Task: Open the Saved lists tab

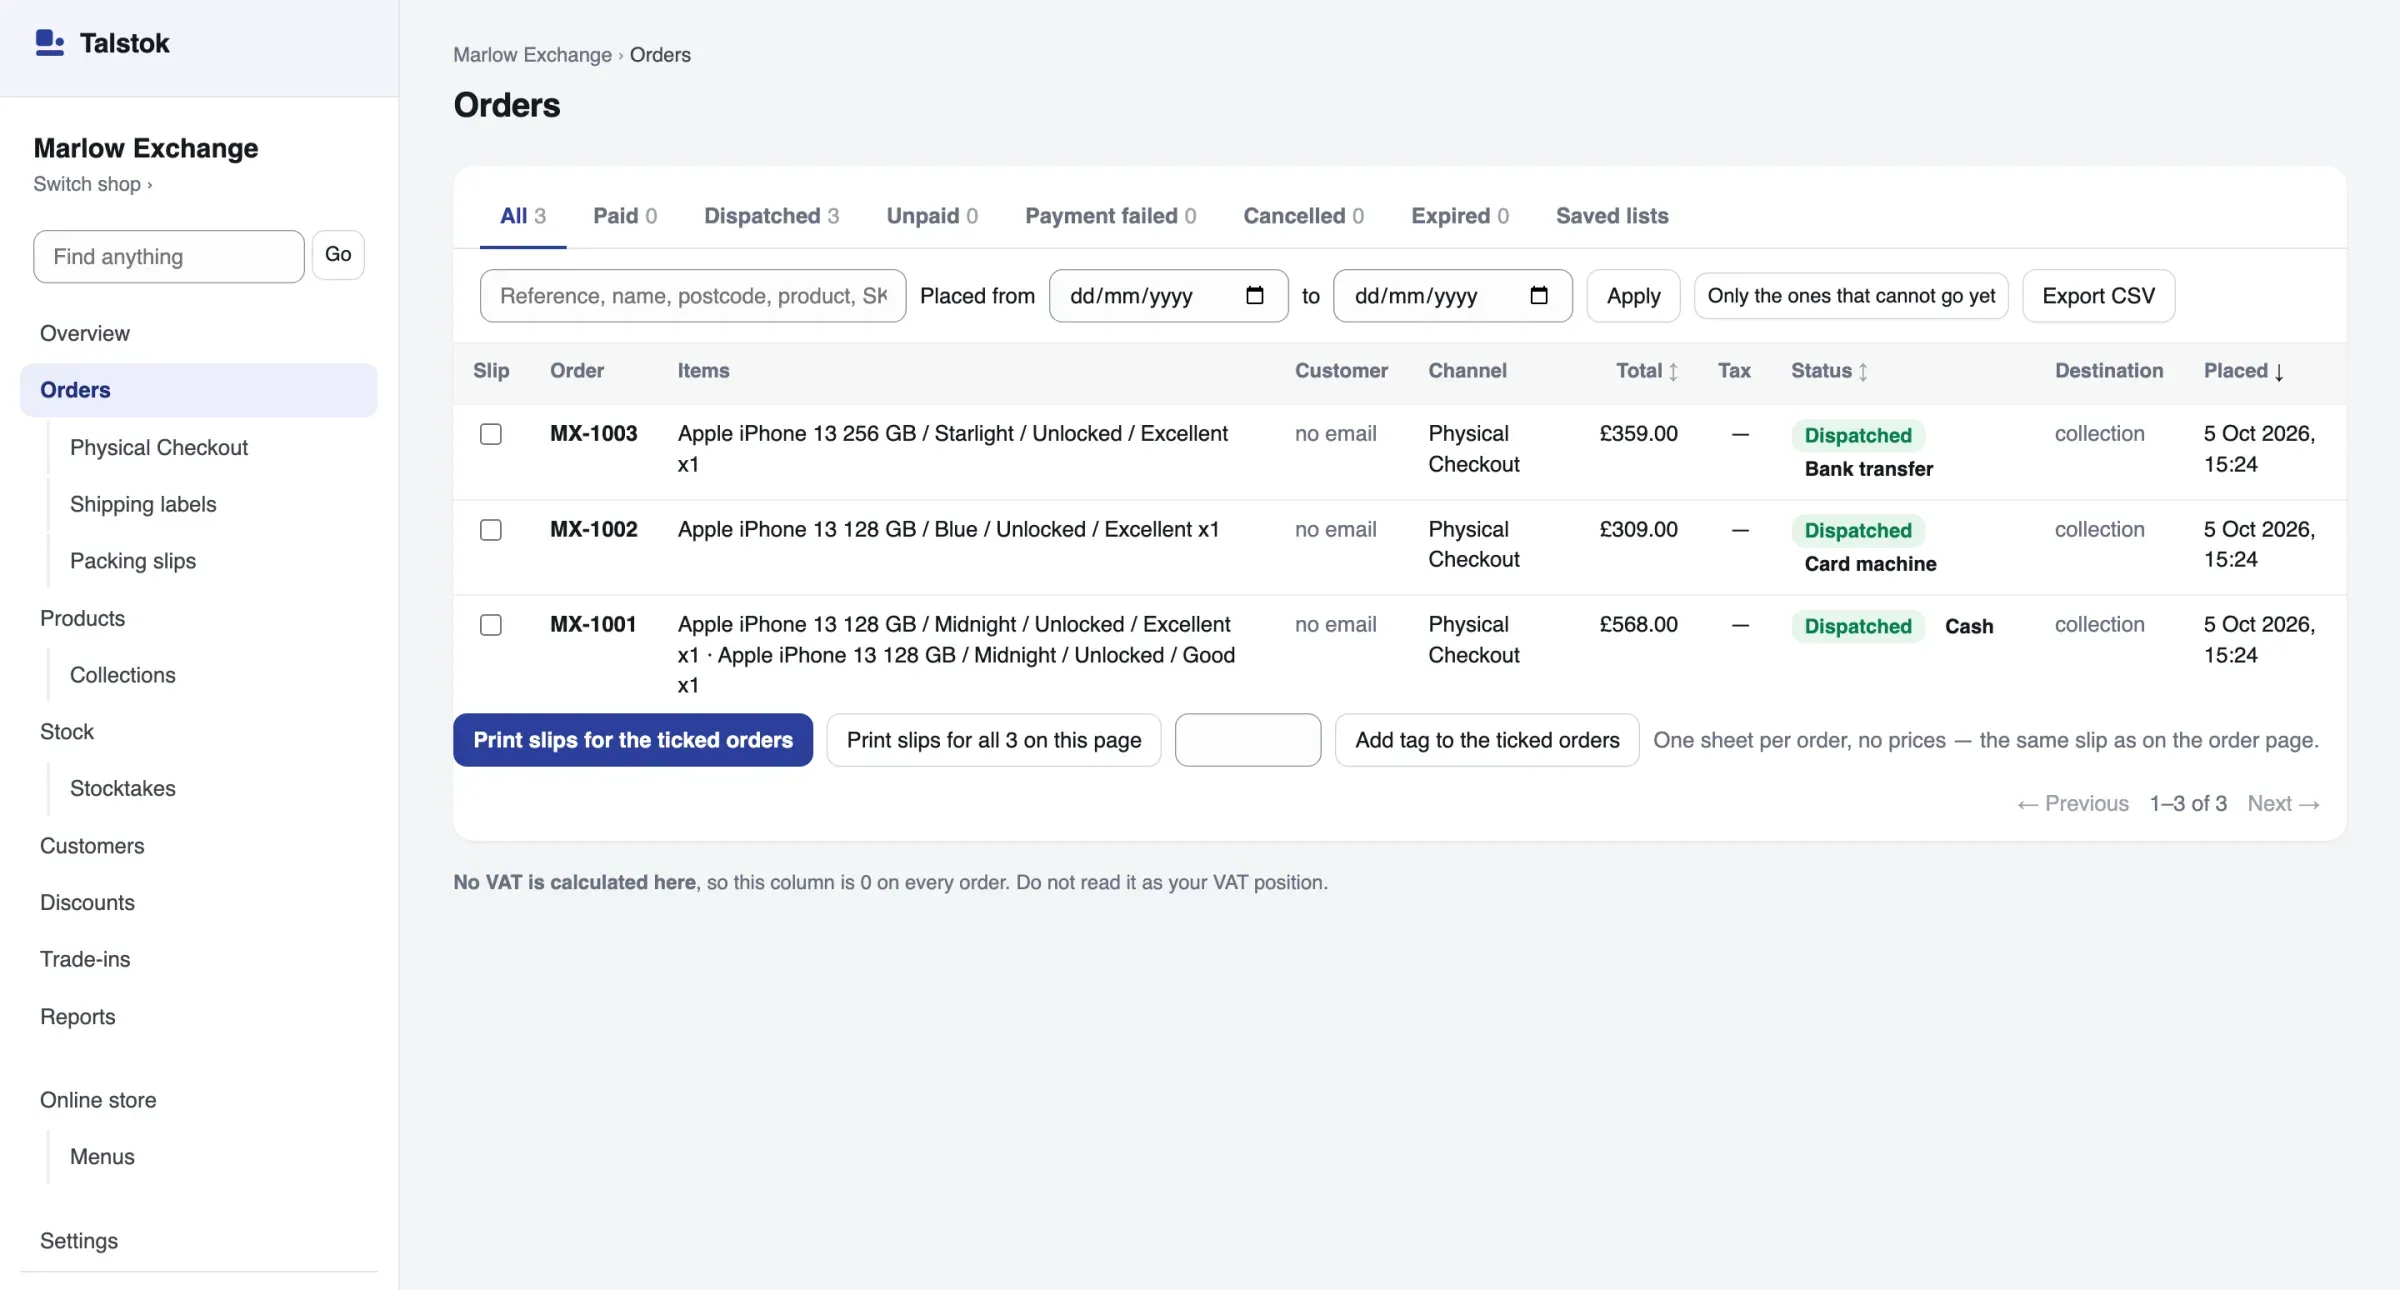Action: coord(1612,216)
